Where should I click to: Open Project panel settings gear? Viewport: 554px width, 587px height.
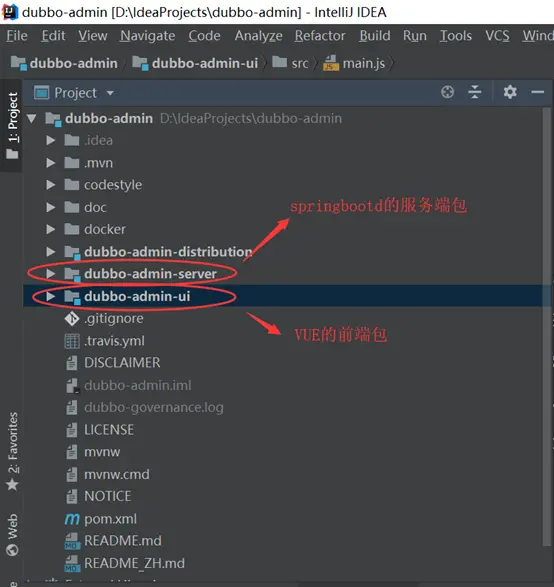[510, 92]
